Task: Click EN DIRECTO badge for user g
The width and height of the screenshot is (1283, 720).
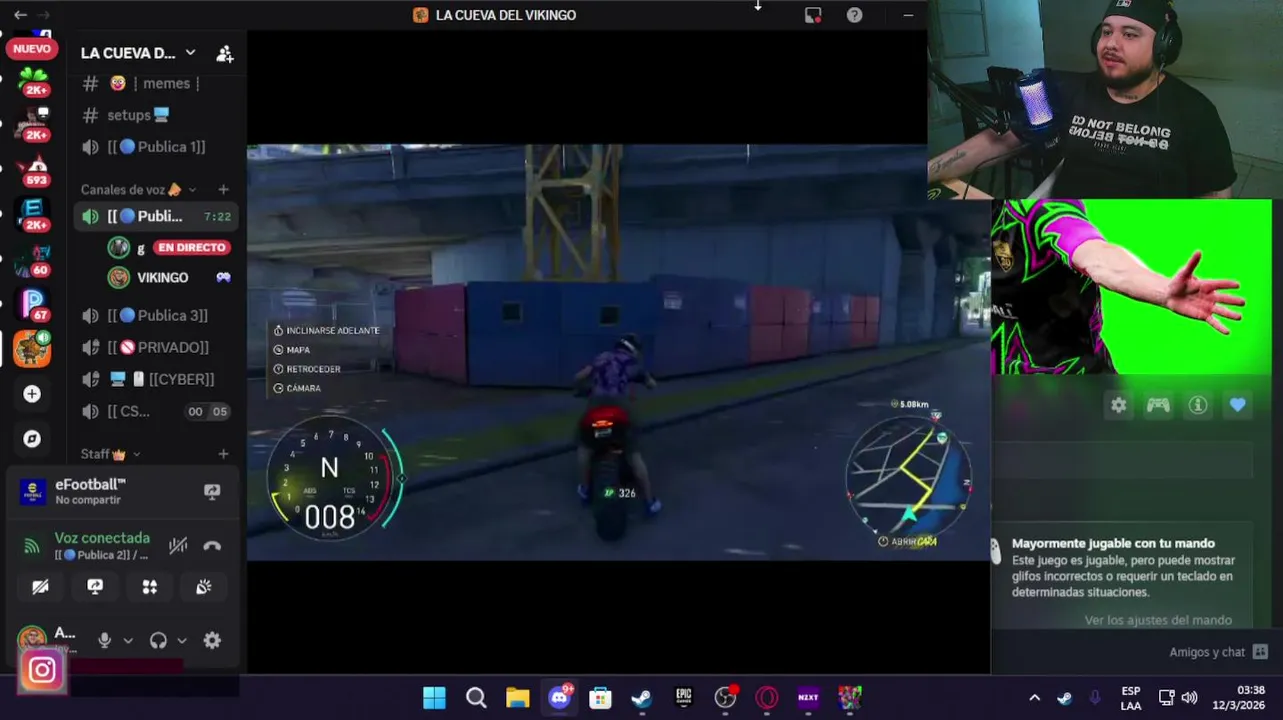Action: tap(192, 247)
